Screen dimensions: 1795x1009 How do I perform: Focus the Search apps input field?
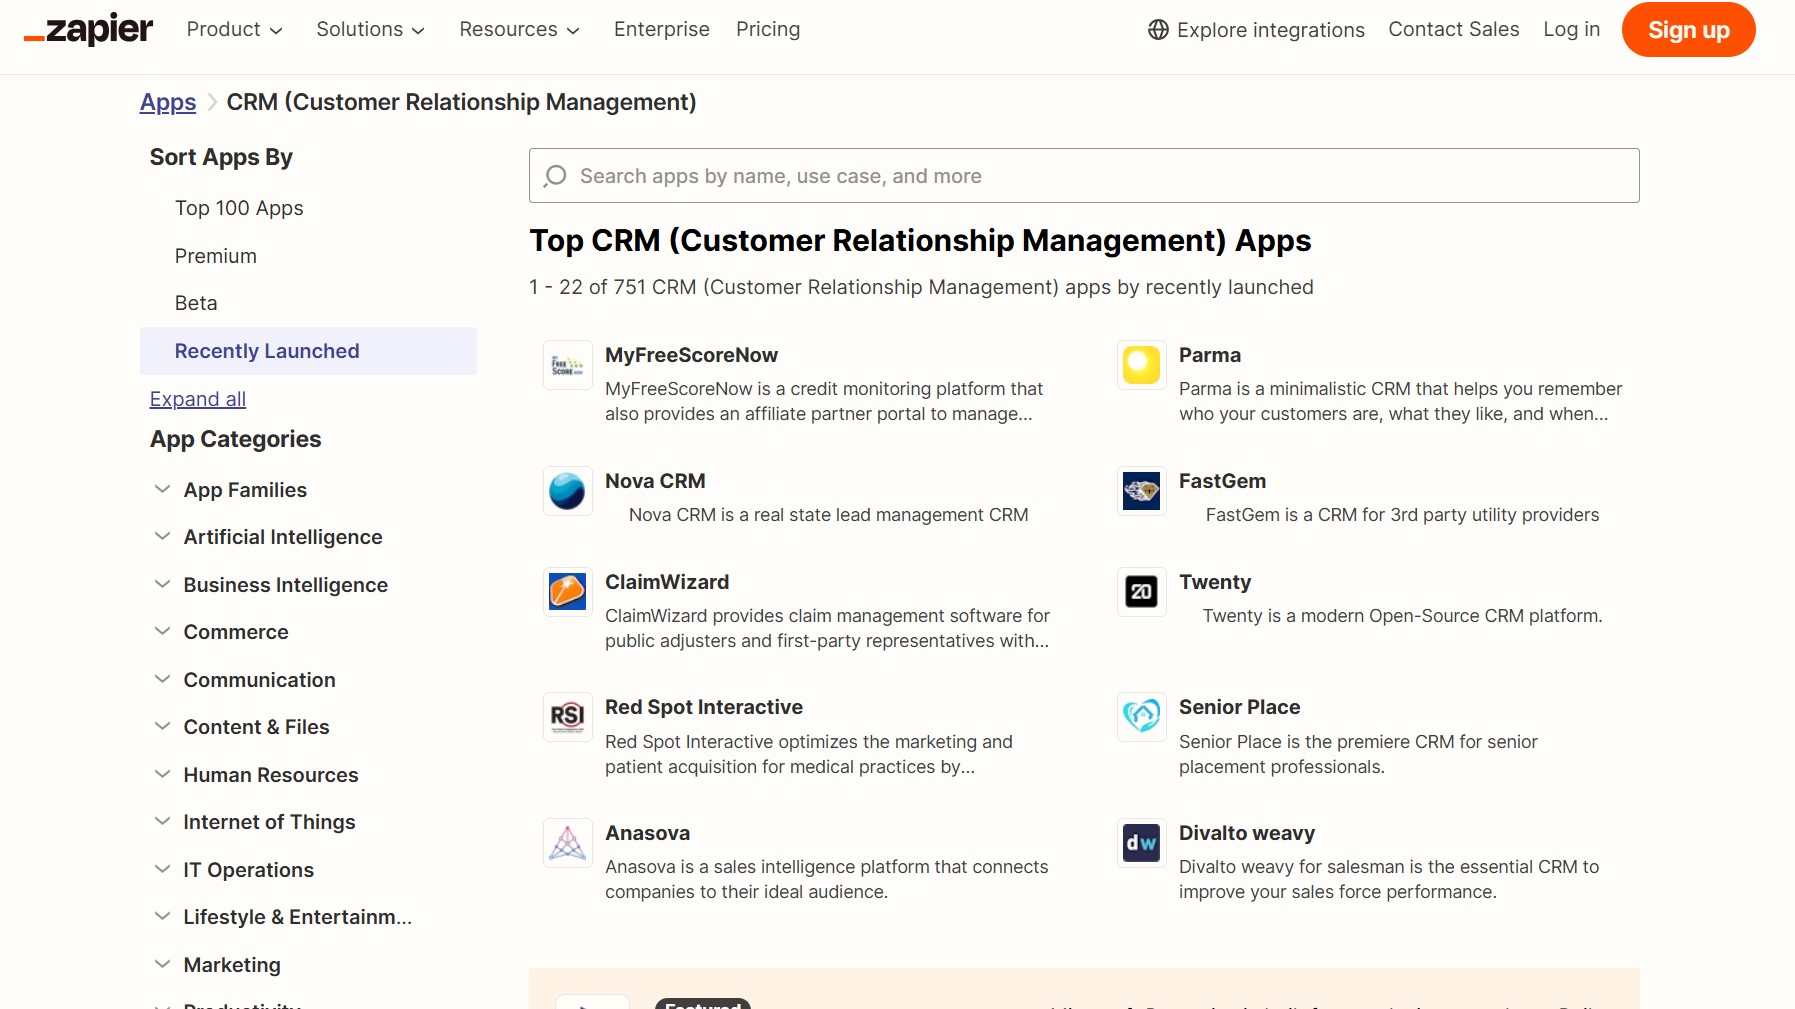coord(1084,176)
